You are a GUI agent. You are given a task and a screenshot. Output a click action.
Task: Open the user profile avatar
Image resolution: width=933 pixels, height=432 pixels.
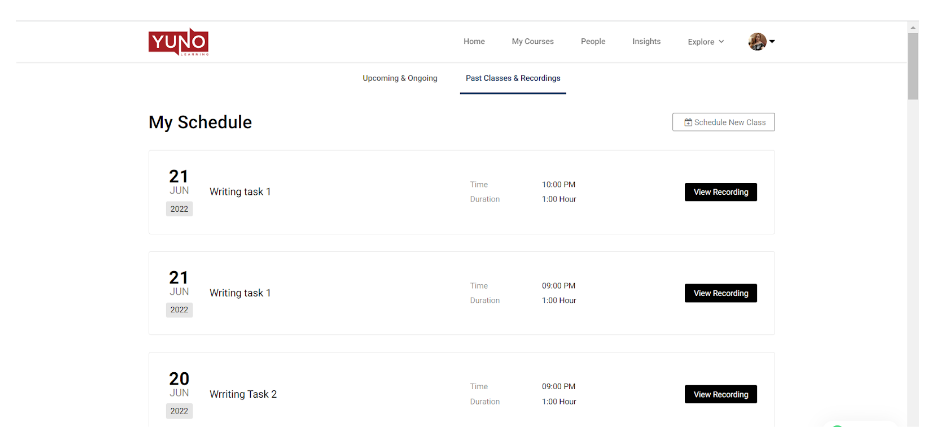tap(757, 42)
